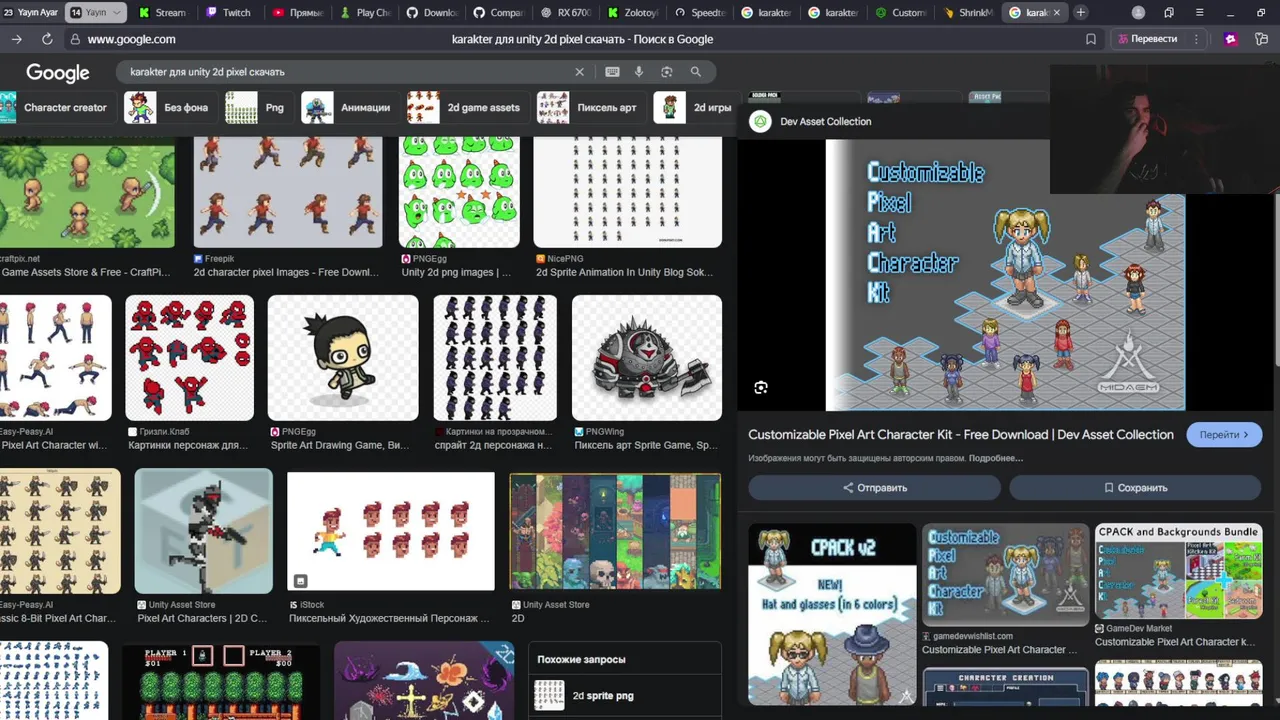Image resolution: width=1280 pixels, height=720 pixels.
Task: Open the Spider-Man sprites image from Гризли.Клаб
Action: [x=189, y=358]
